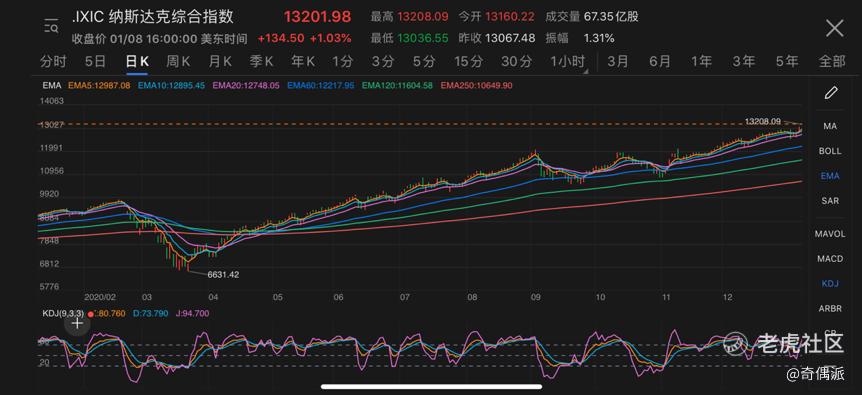Click the J:94.700 value
This screenshot has width=862, height=395.
(192, 313)
